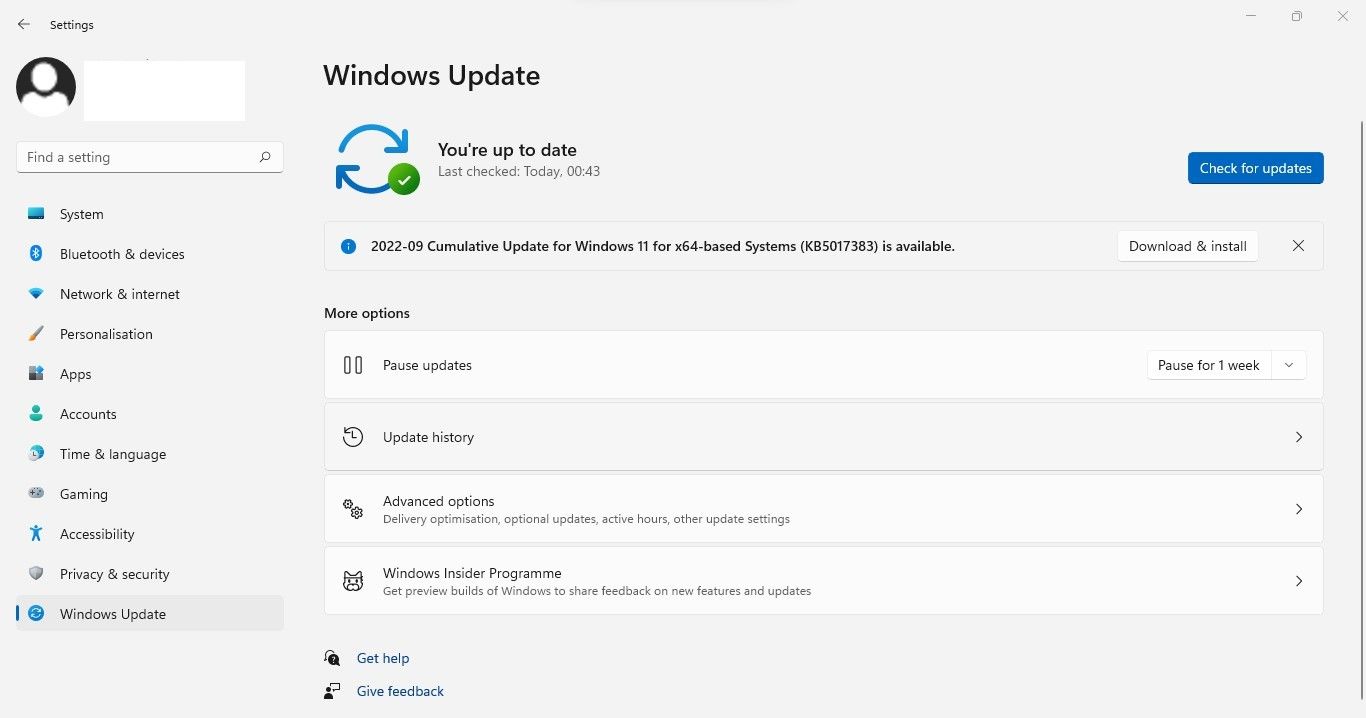Select Personalisation in sidebar
The height and width of the screenshot is (718, 1366).
coord(150,334)
